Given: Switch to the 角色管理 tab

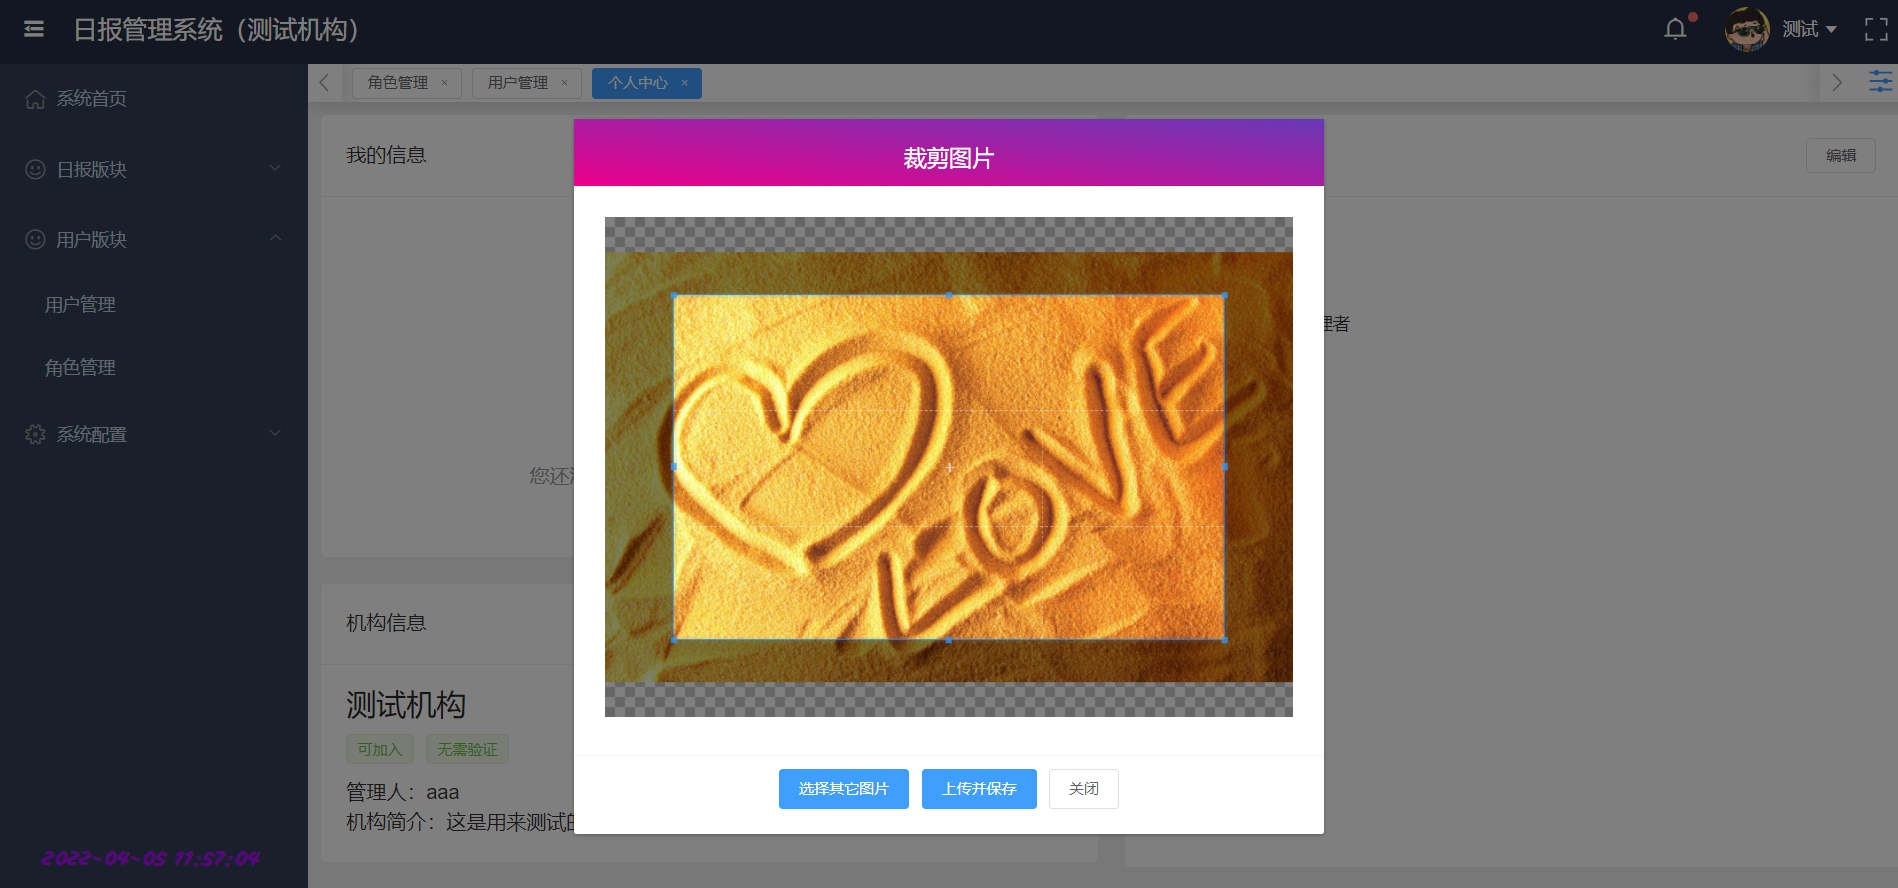Looking at the screenshot, I should 397,83.
